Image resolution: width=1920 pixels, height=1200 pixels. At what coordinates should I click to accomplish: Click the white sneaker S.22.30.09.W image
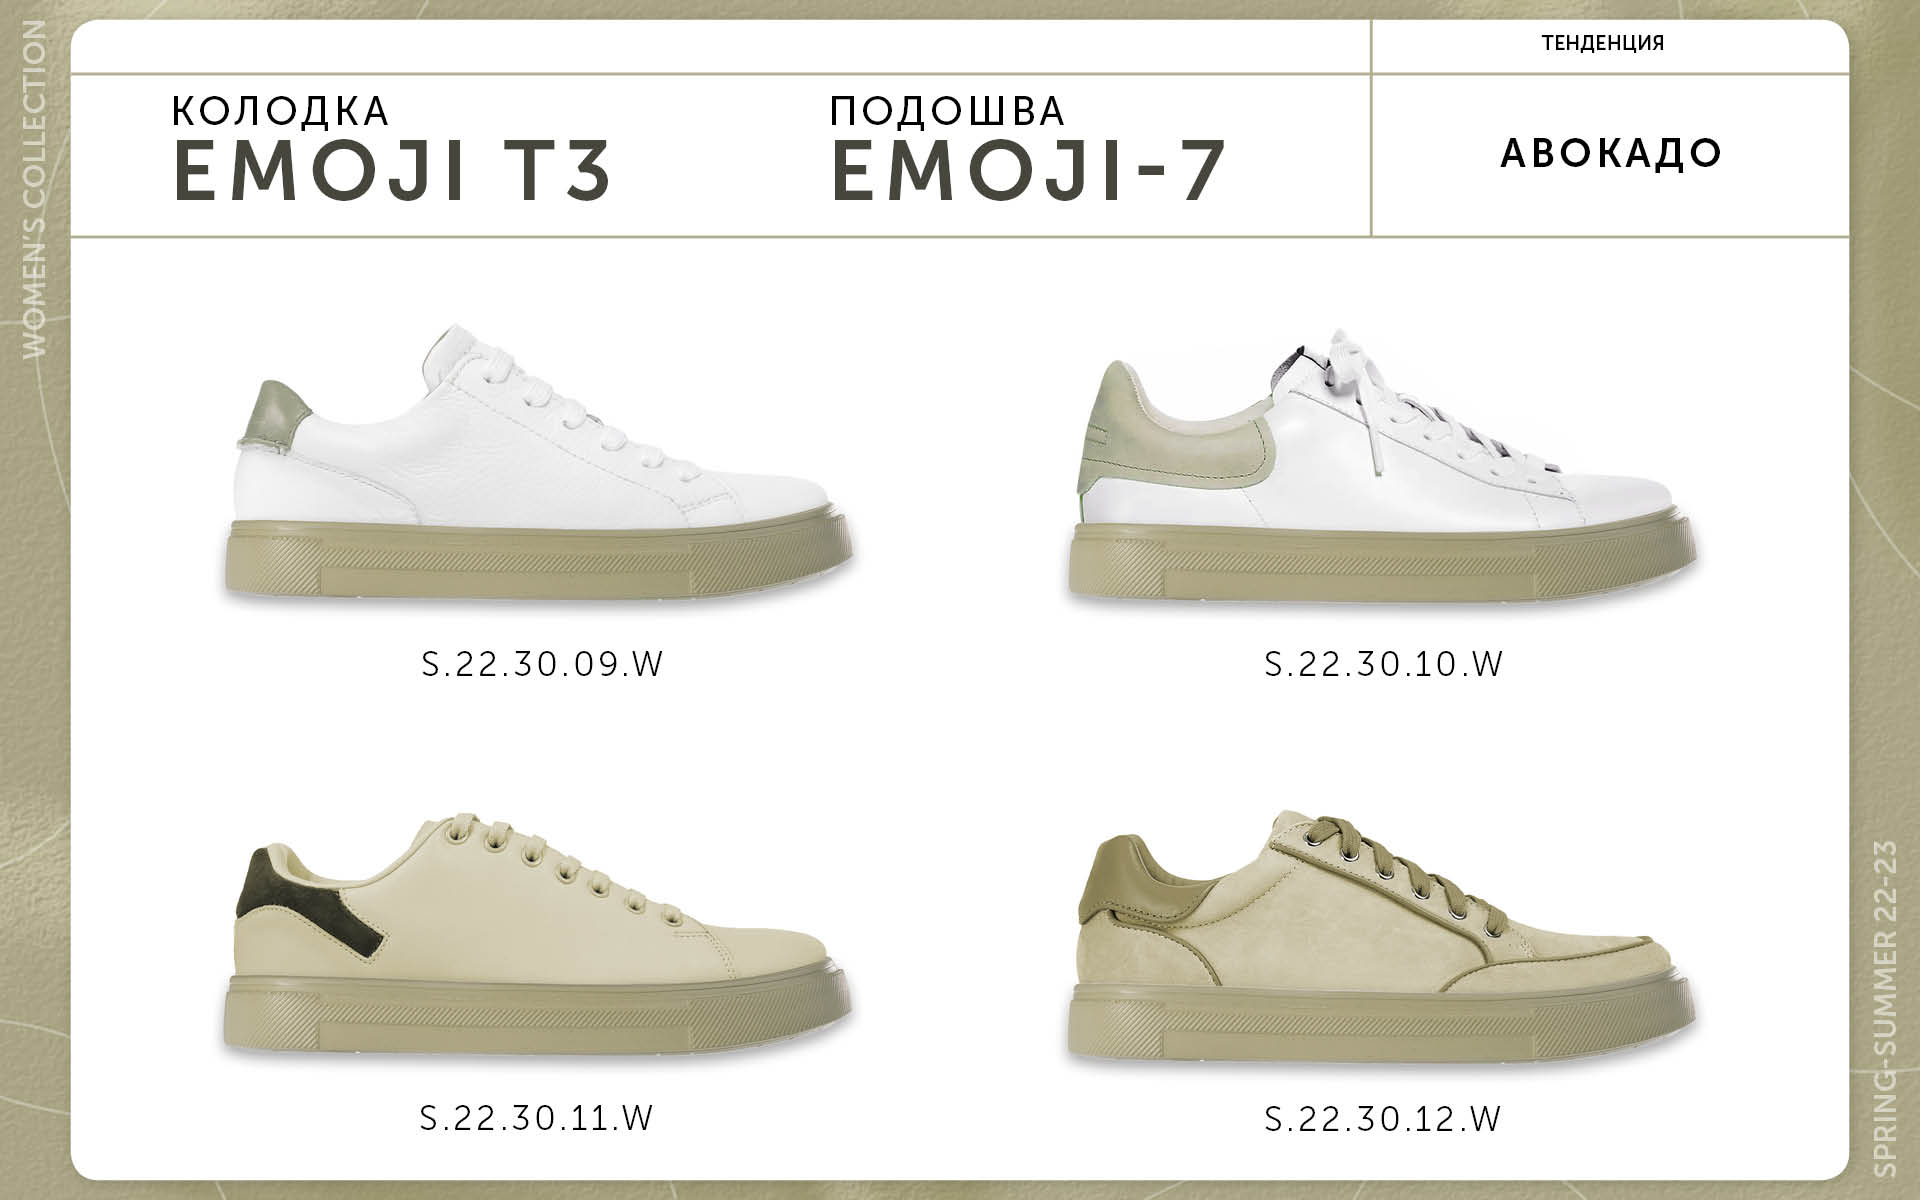(537, 464)
